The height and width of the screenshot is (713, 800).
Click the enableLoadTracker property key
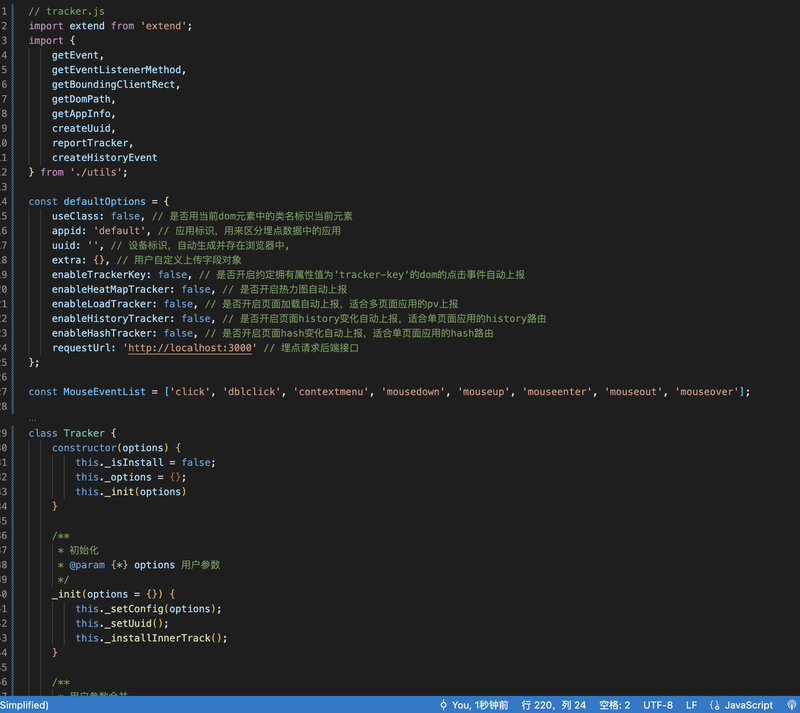[102, 304]
